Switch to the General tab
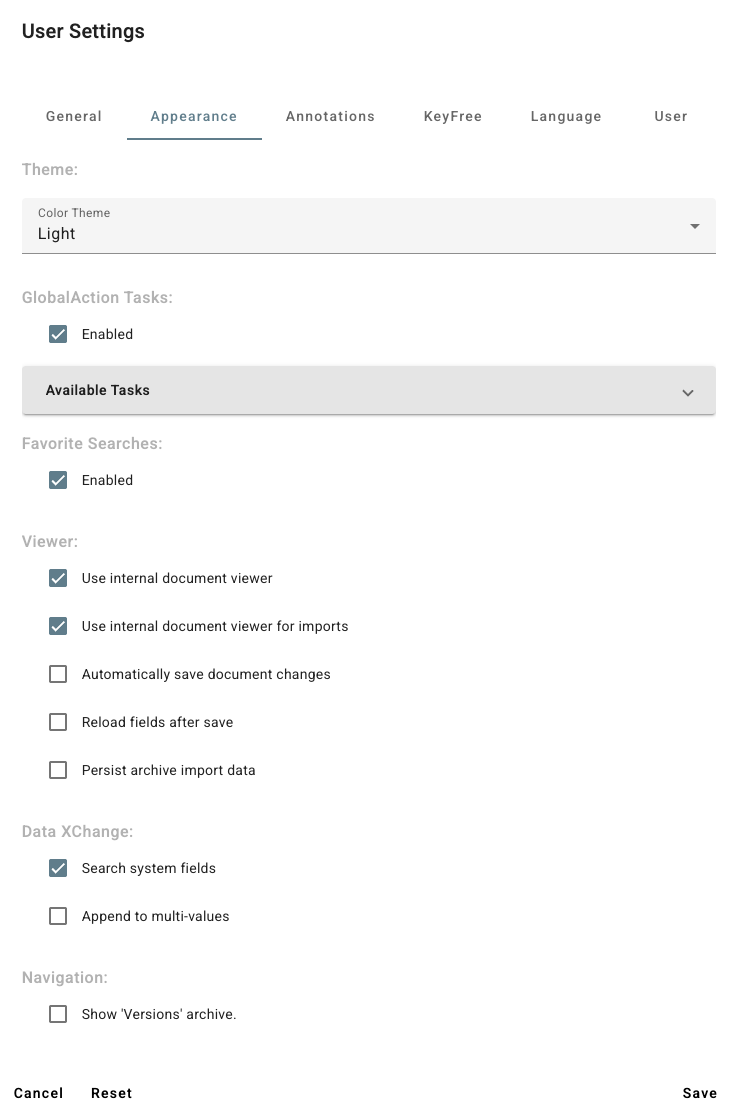Viewport: 739px width, 1116px height. 74,116
